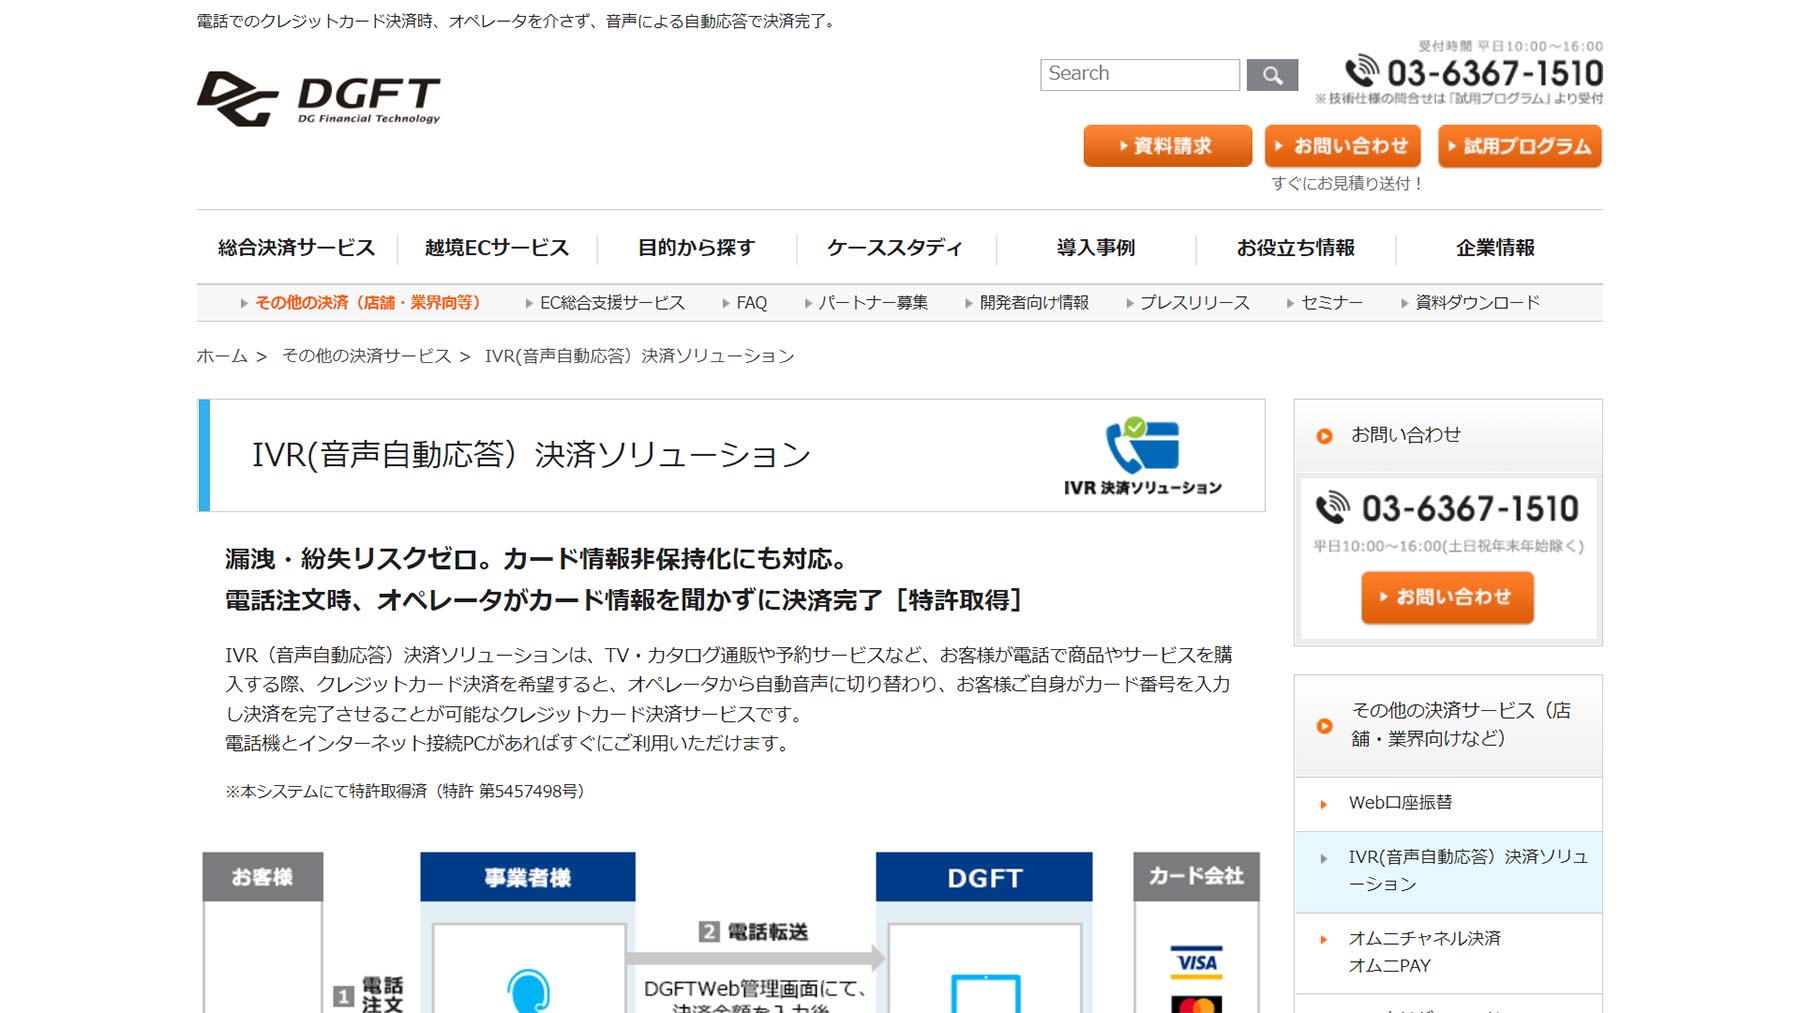
Task: Open sidebar Web口座振替 link
Action: pos(1400,803)
